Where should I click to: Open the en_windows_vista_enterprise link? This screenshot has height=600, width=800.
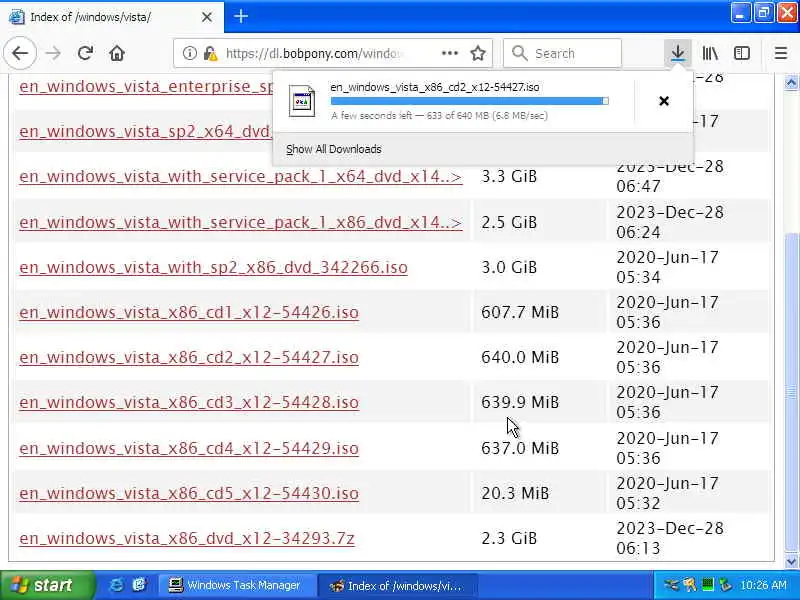146,86
